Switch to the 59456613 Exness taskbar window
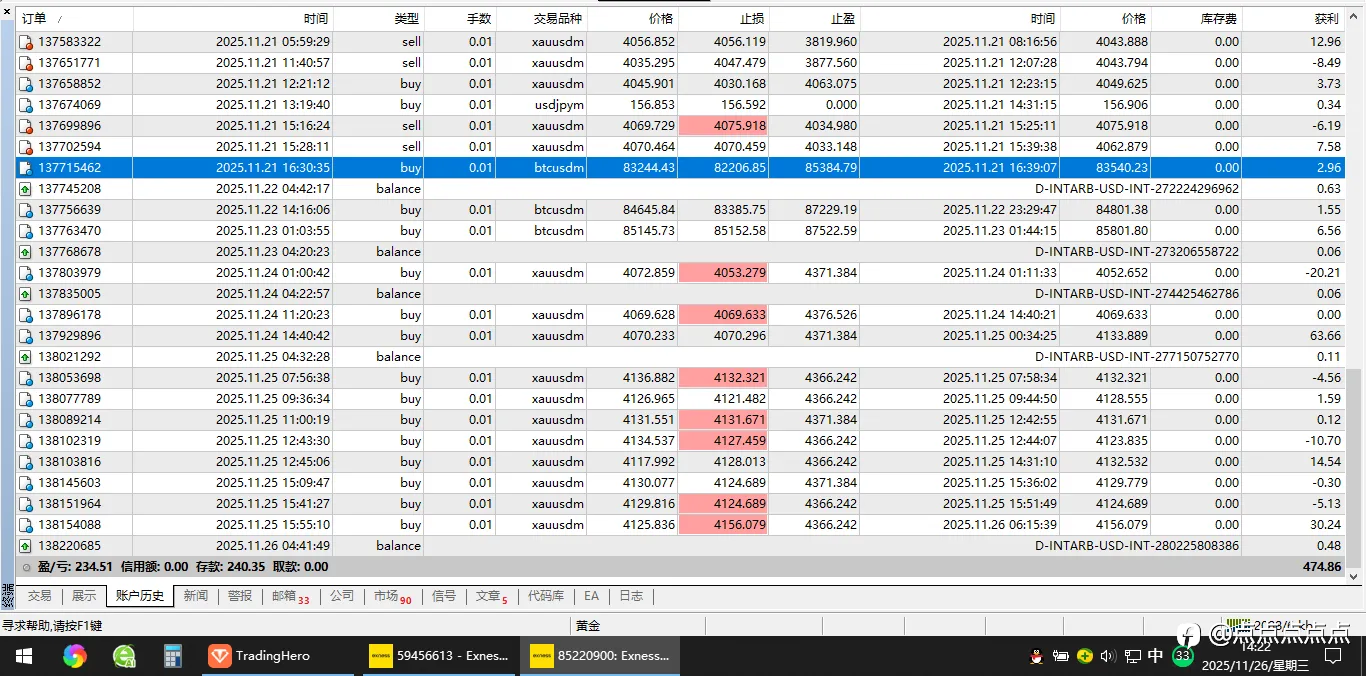The height and width of the screenshot is (676, 1366). click(438, 656)
